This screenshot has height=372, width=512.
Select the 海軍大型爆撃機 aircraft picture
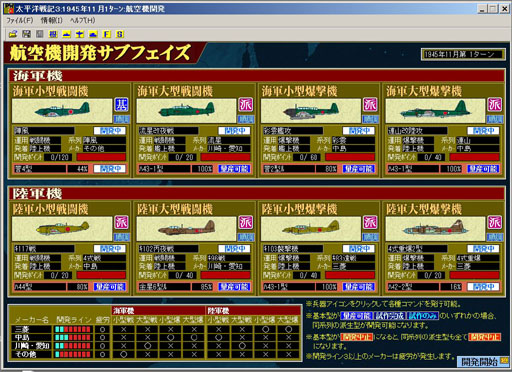(x=435, y=111)
